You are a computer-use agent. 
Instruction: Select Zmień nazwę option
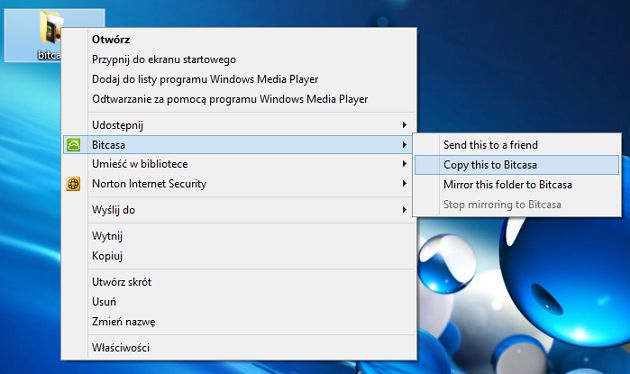click(239, 321)
